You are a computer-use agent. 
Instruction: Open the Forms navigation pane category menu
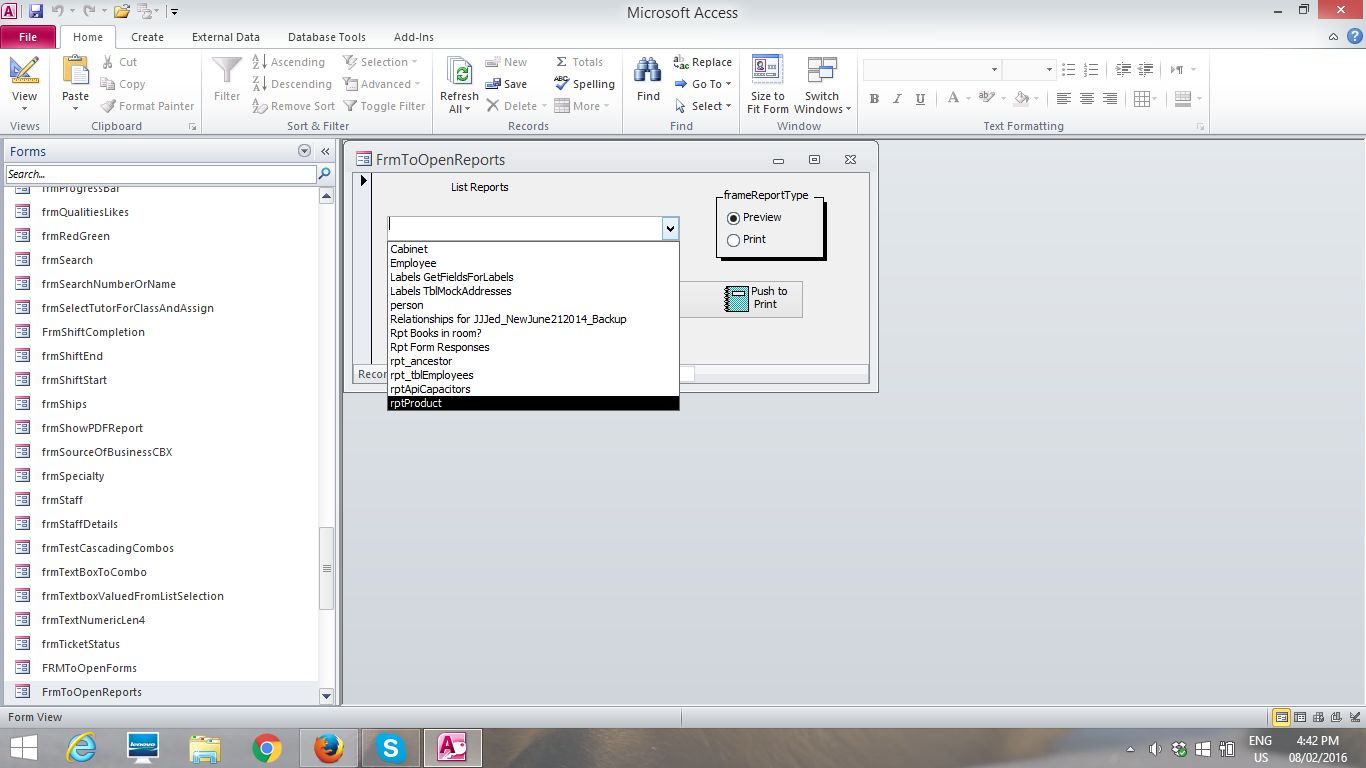tap(304, 151)
